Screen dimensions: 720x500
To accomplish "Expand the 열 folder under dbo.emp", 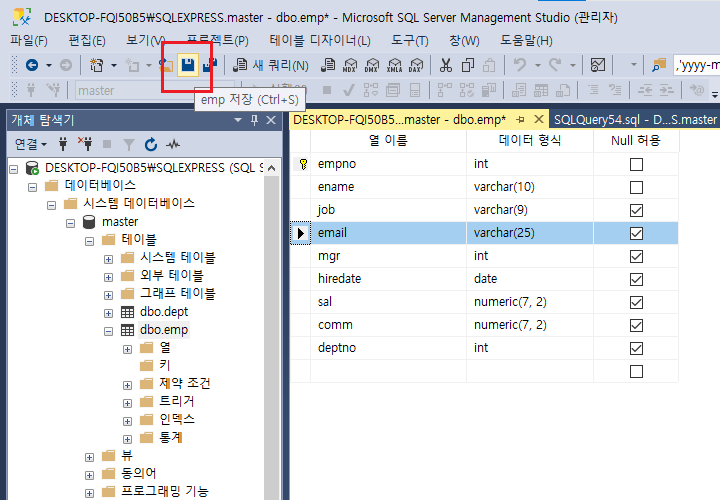I will 128,349.
